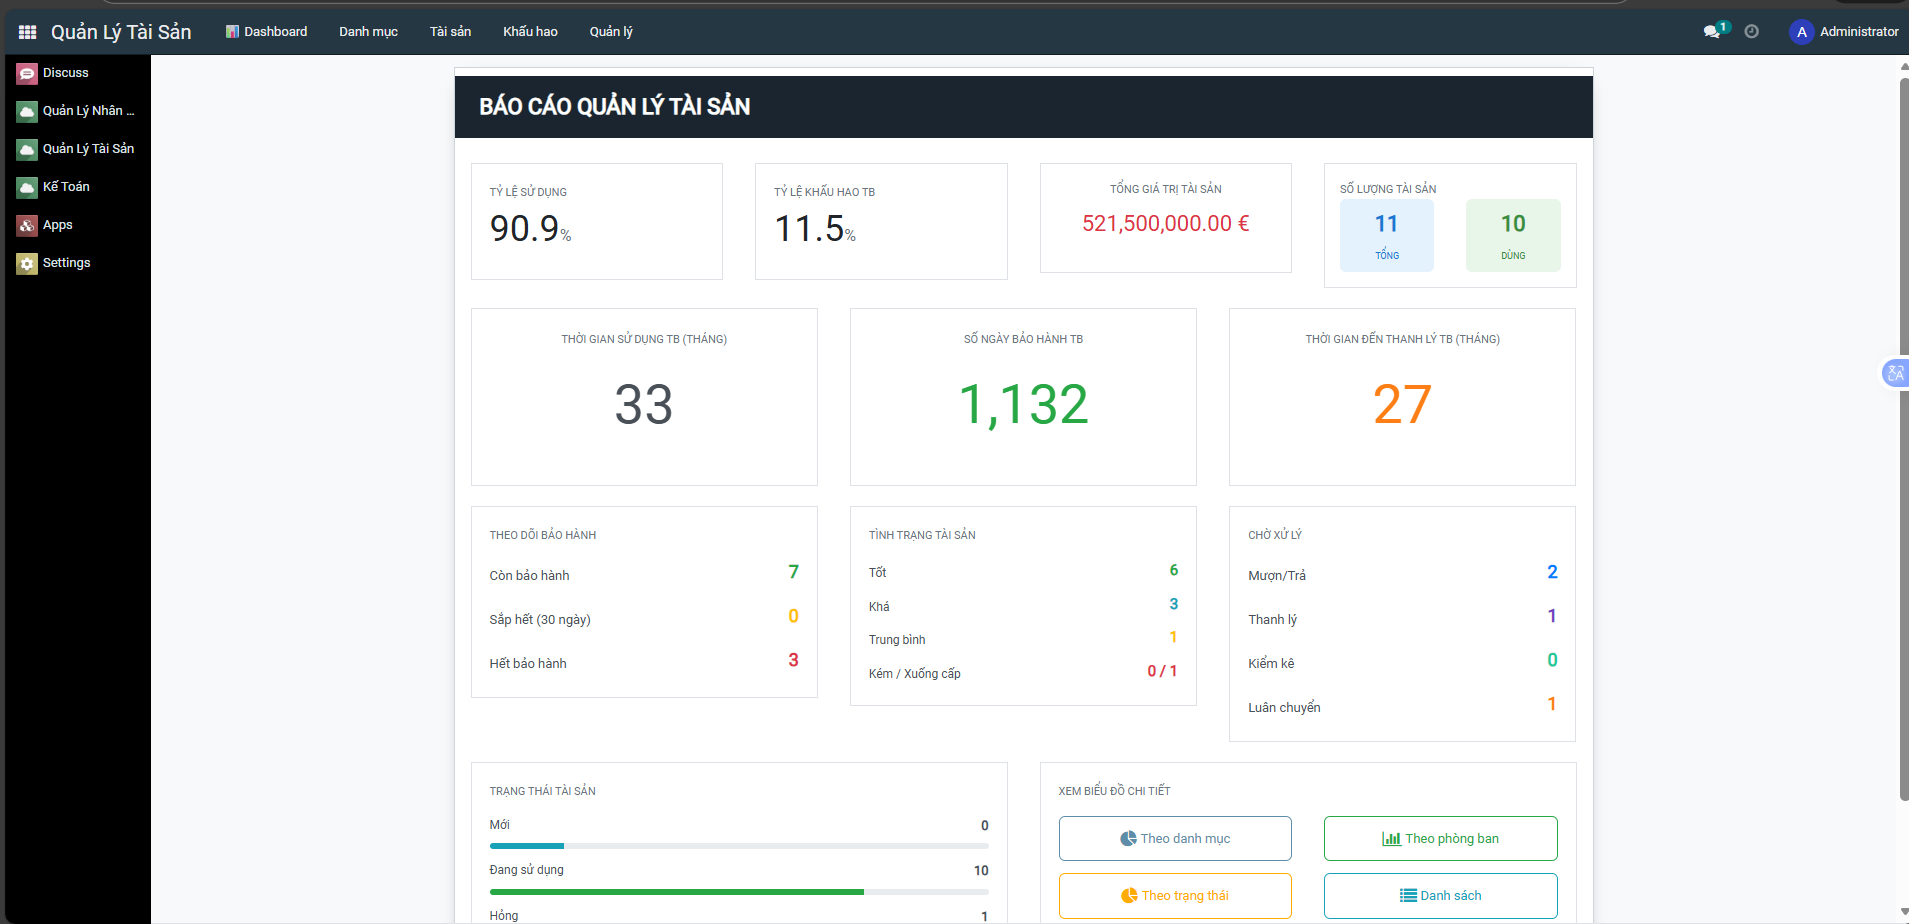Image resolution: width=1909 pixels, height=924 pixels.
Task: Click the Đang sử dụng progress bar
Action: (x=739, y=891)
